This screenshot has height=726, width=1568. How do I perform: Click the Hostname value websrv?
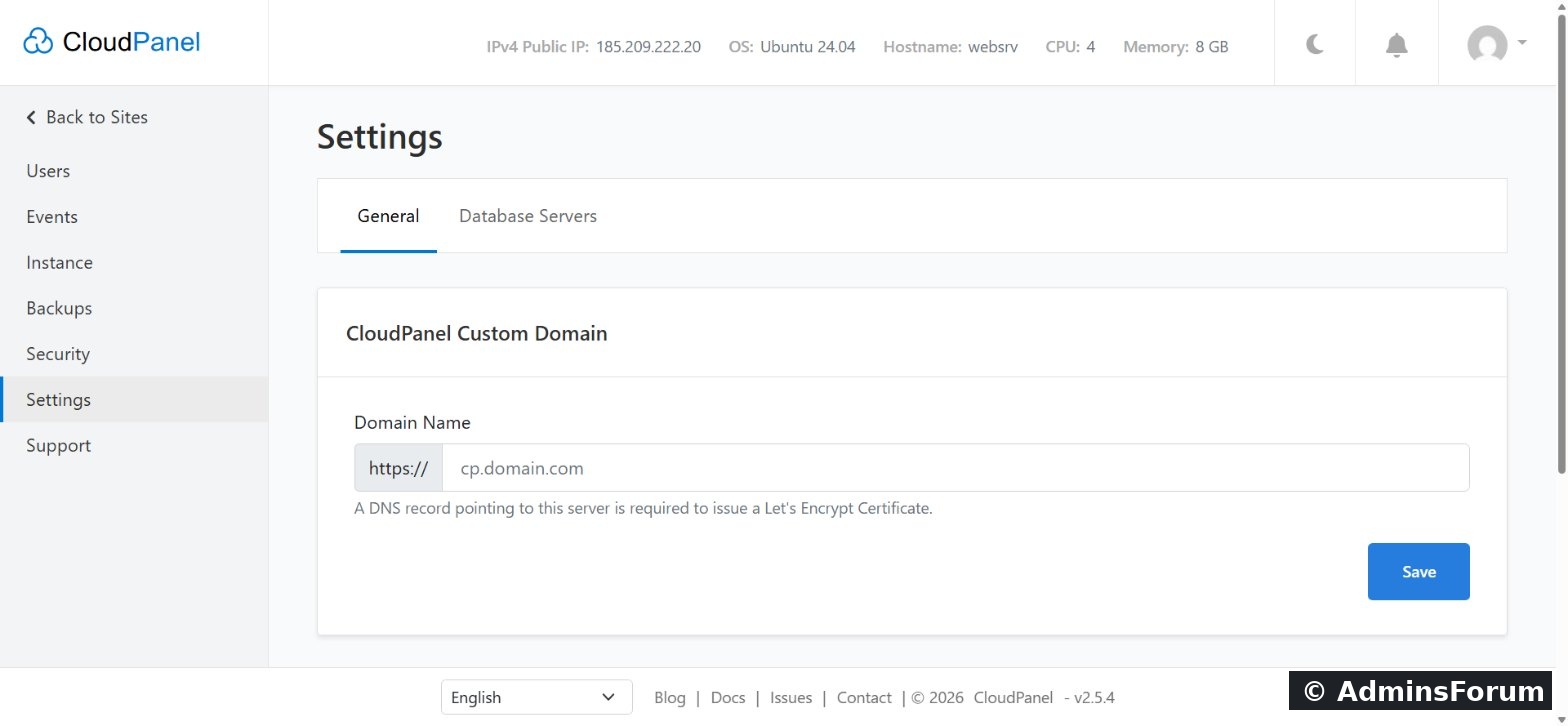click(993, 47)
